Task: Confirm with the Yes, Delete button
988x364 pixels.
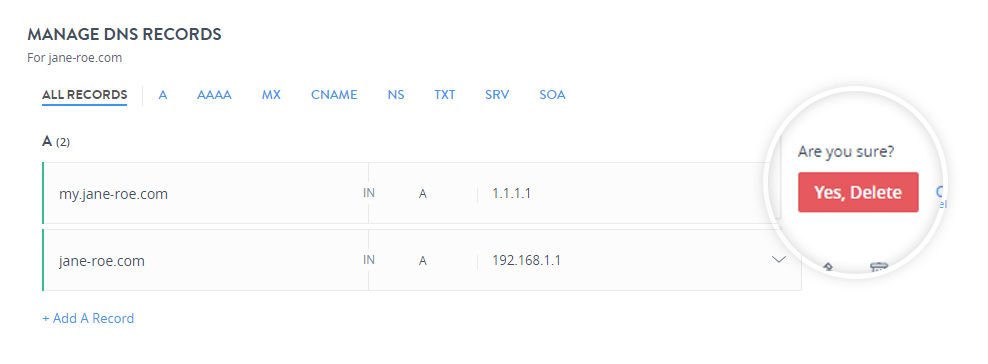Action: click(858, 192)
